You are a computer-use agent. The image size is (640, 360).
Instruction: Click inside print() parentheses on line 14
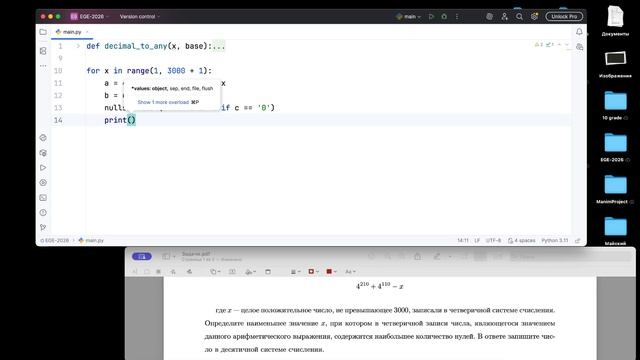pos(131,120)
